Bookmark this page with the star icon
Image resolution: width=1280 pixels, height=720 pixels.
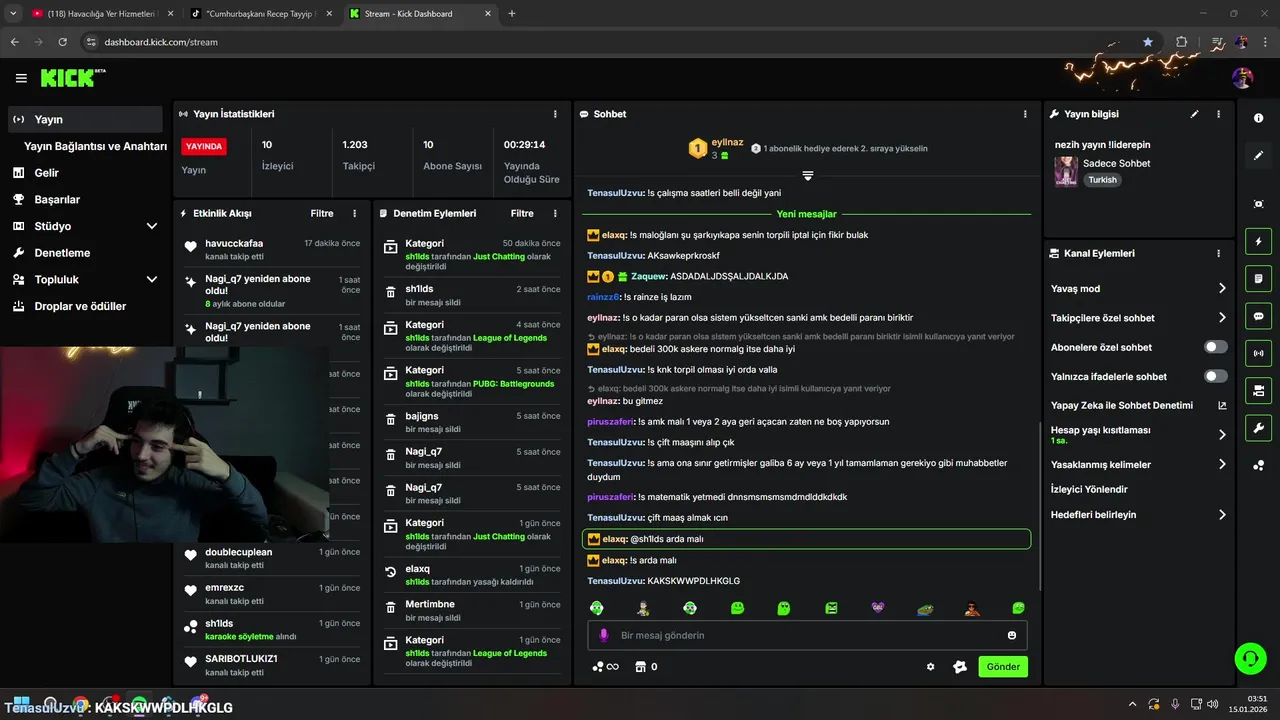pos(1148,42)
